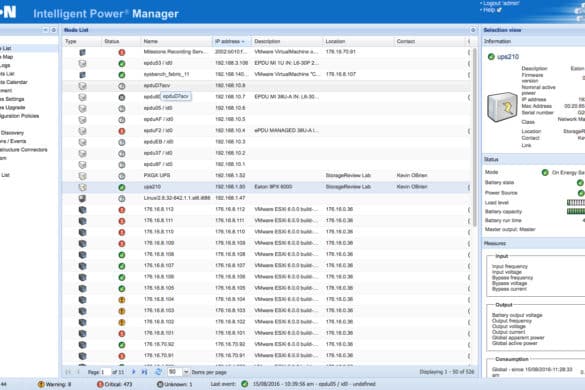The height and width of the screenshot is (390, 585).
Task: Open Nodes Settings in left navigation
Action: point(12,99)
